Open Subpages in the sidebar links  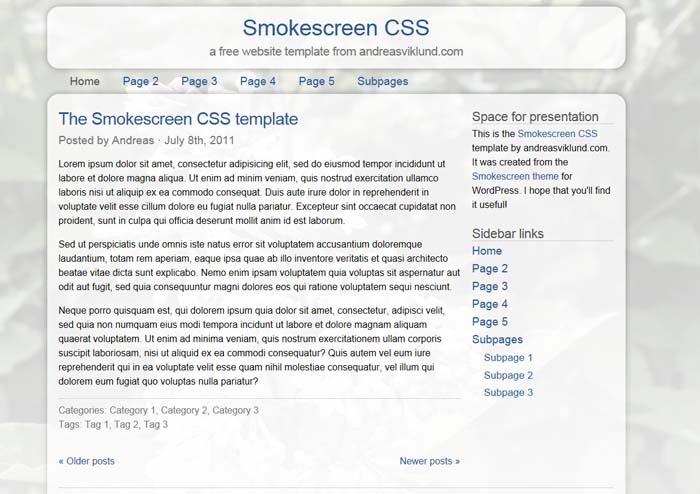[497, 340]
